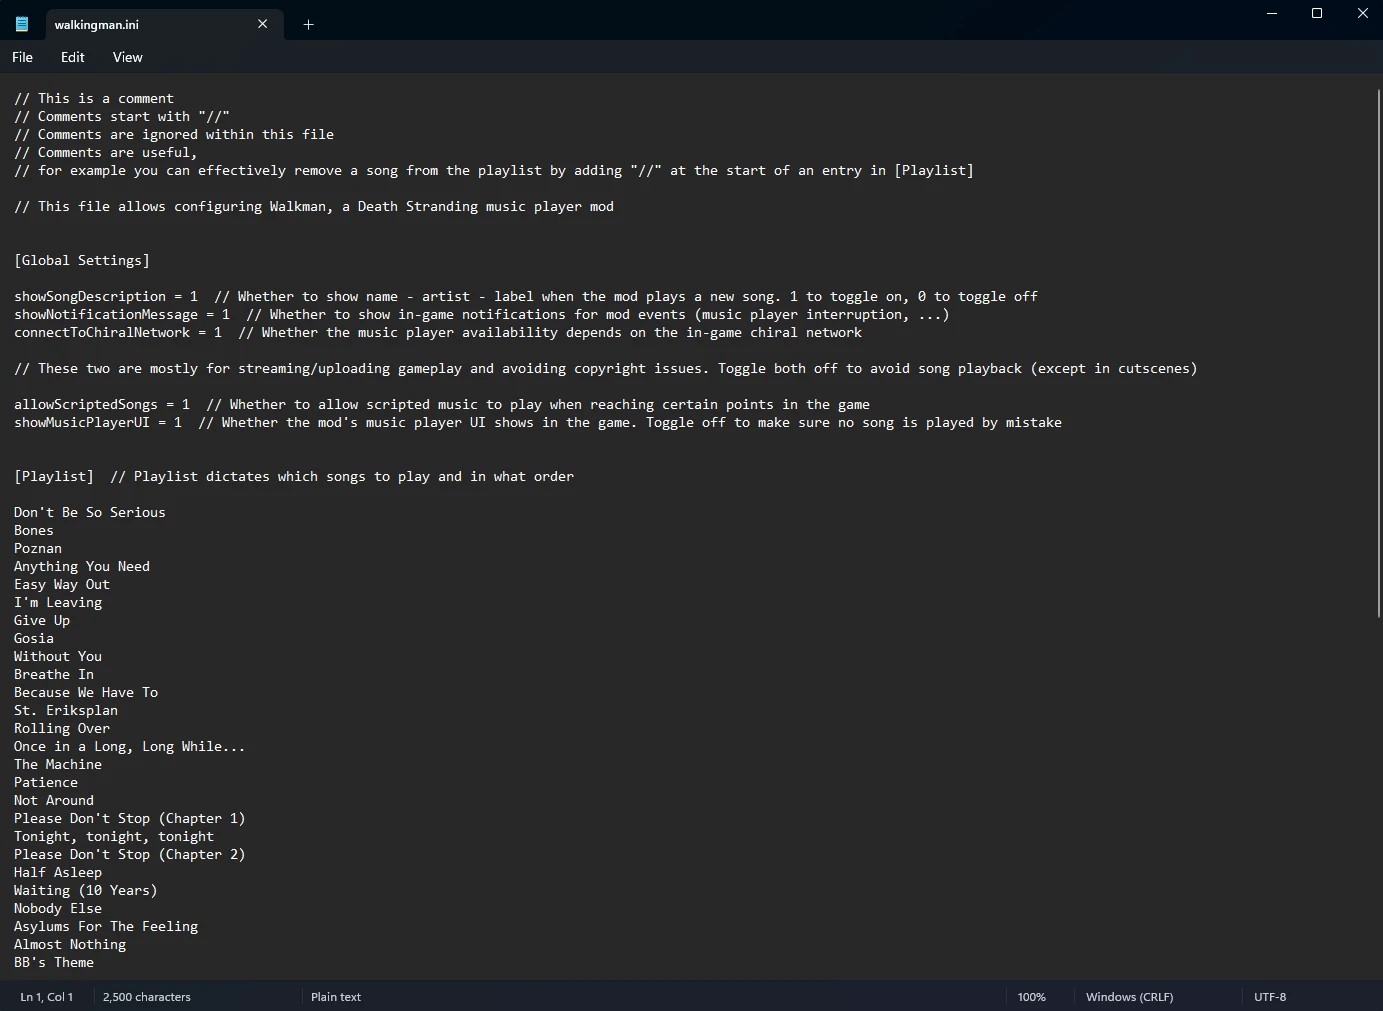Click the "Rolling Over" entry
The width and height of the screenshot is (1383, 1011).
pos(62,728)
